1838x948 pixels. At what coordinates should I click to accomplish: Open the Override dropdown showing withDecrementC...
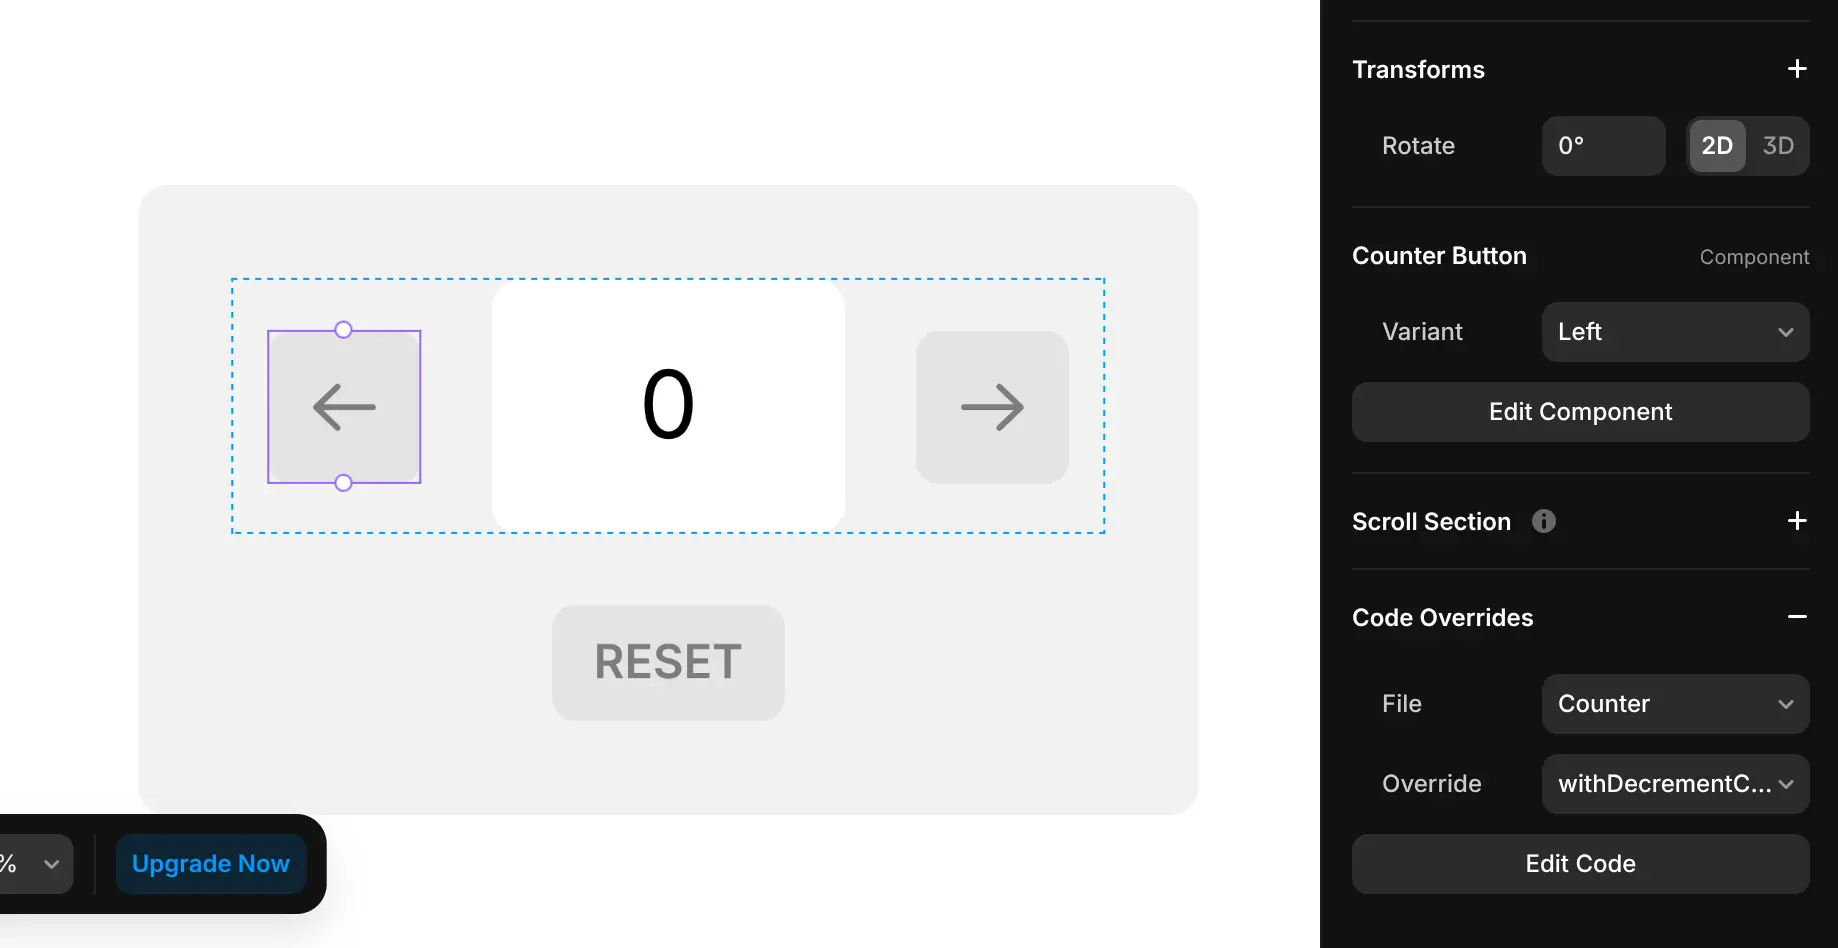point(1675,784)
